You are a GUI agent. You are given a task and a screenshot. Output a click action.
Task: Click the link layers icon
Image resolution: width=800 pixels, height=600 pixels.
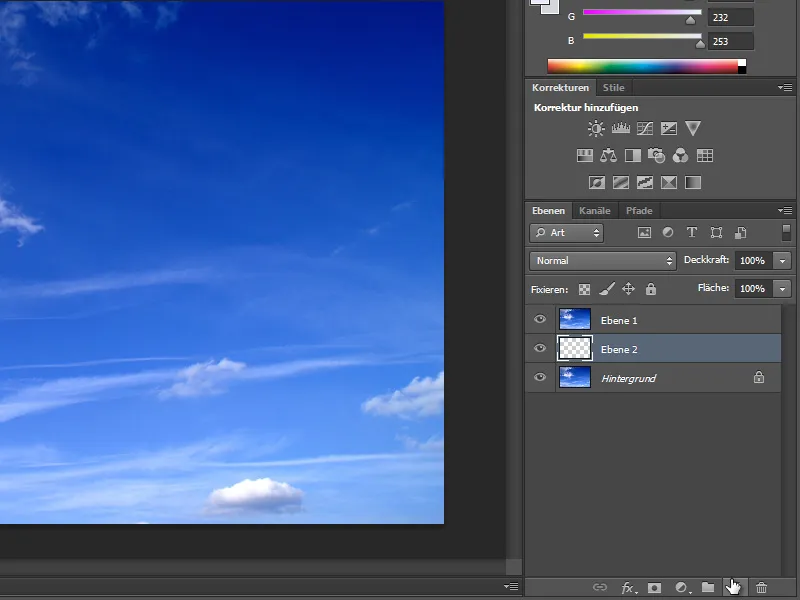pos(600,587)
